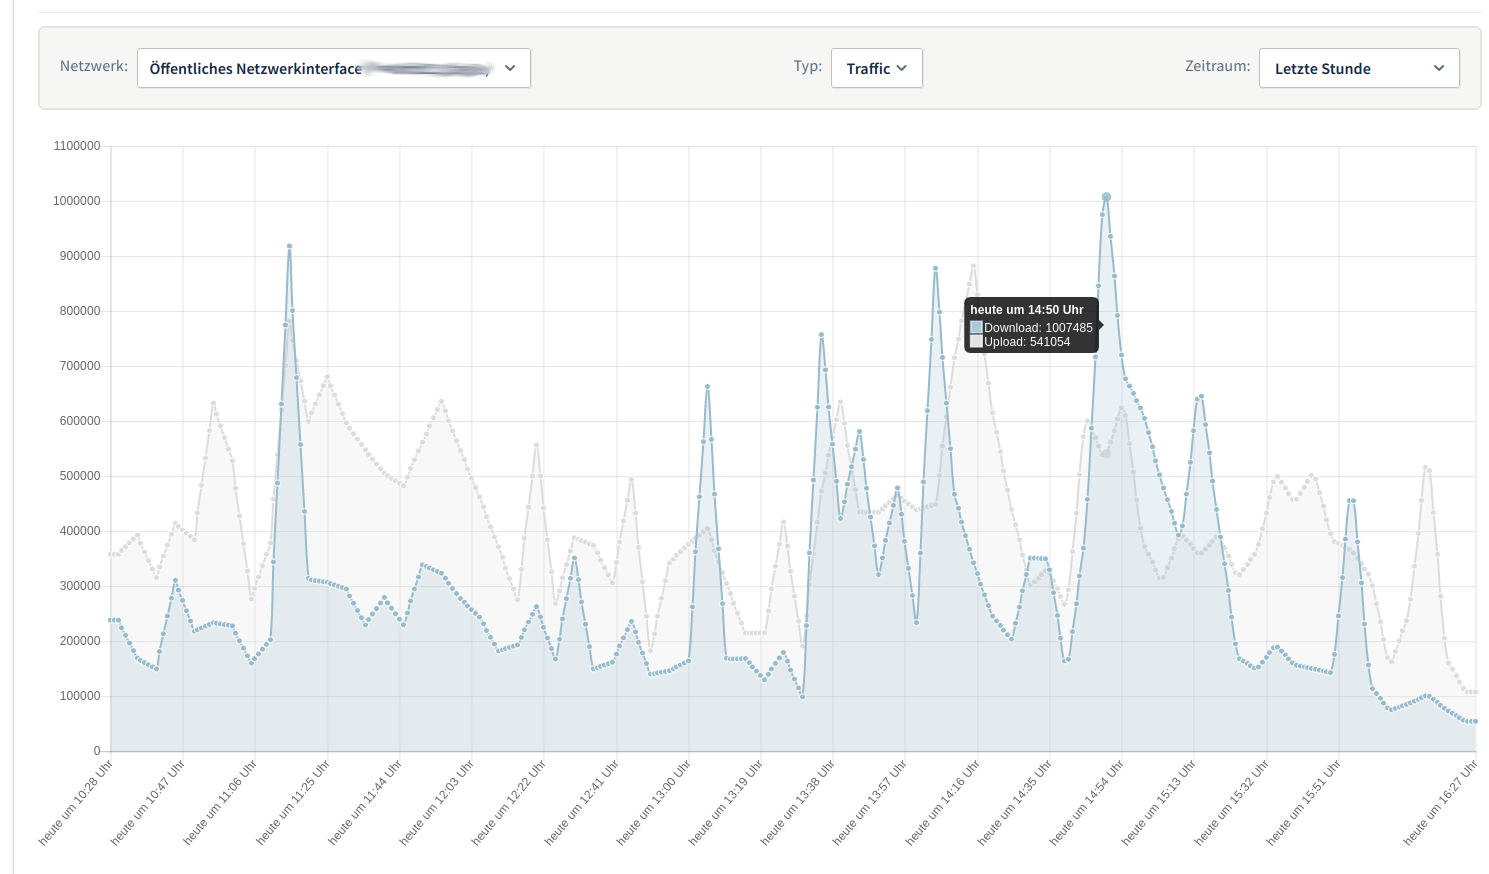Image resolution: width=1489 pixels, height=874 pixels.
Task: Click the chevron arrow in the Netzwerk selector
Action: coord(510,68)
